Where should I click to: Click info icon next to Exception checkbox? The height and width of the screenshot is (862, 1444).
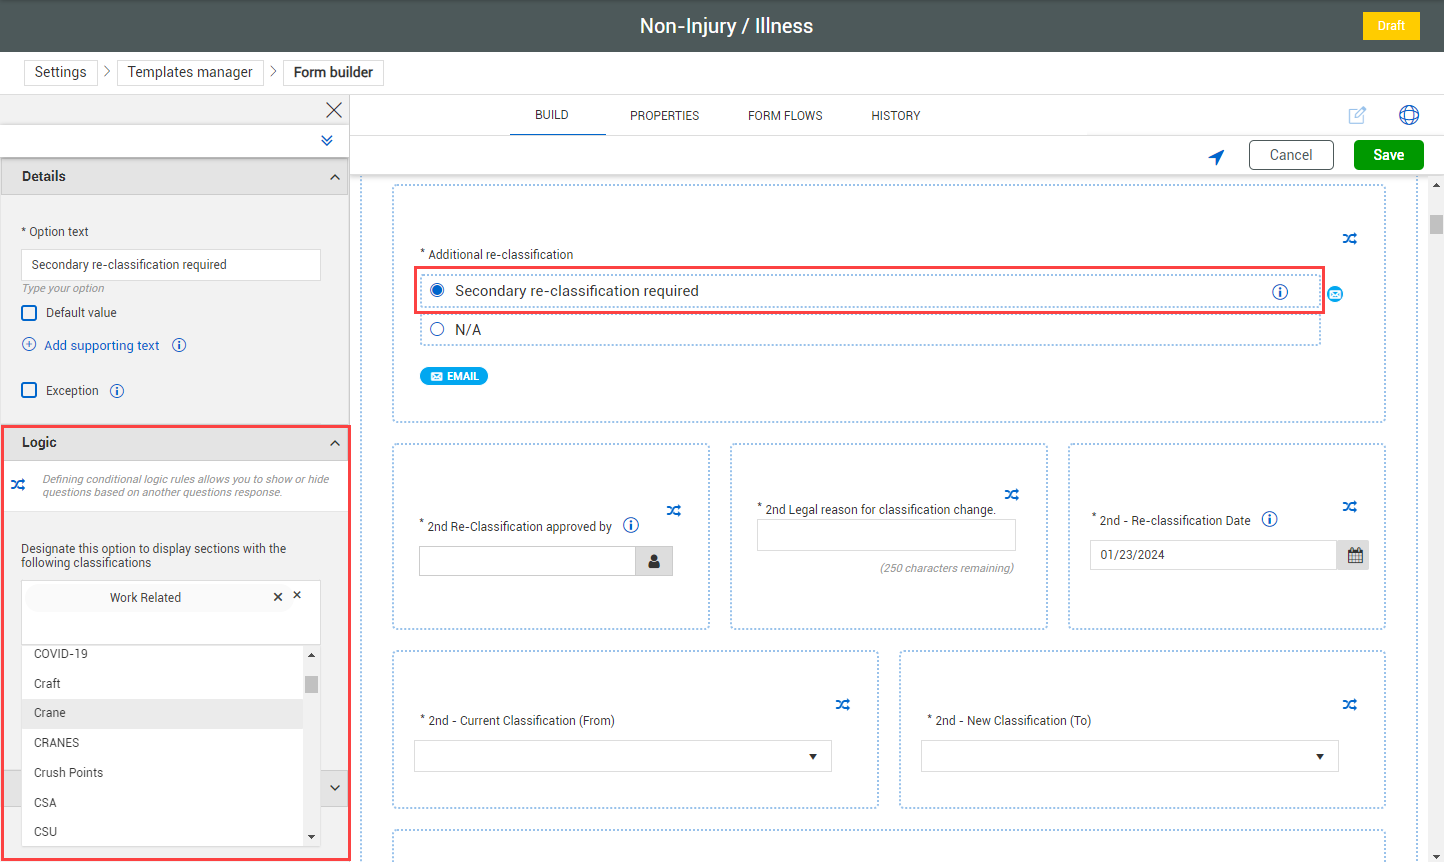[x=117, y=391]
